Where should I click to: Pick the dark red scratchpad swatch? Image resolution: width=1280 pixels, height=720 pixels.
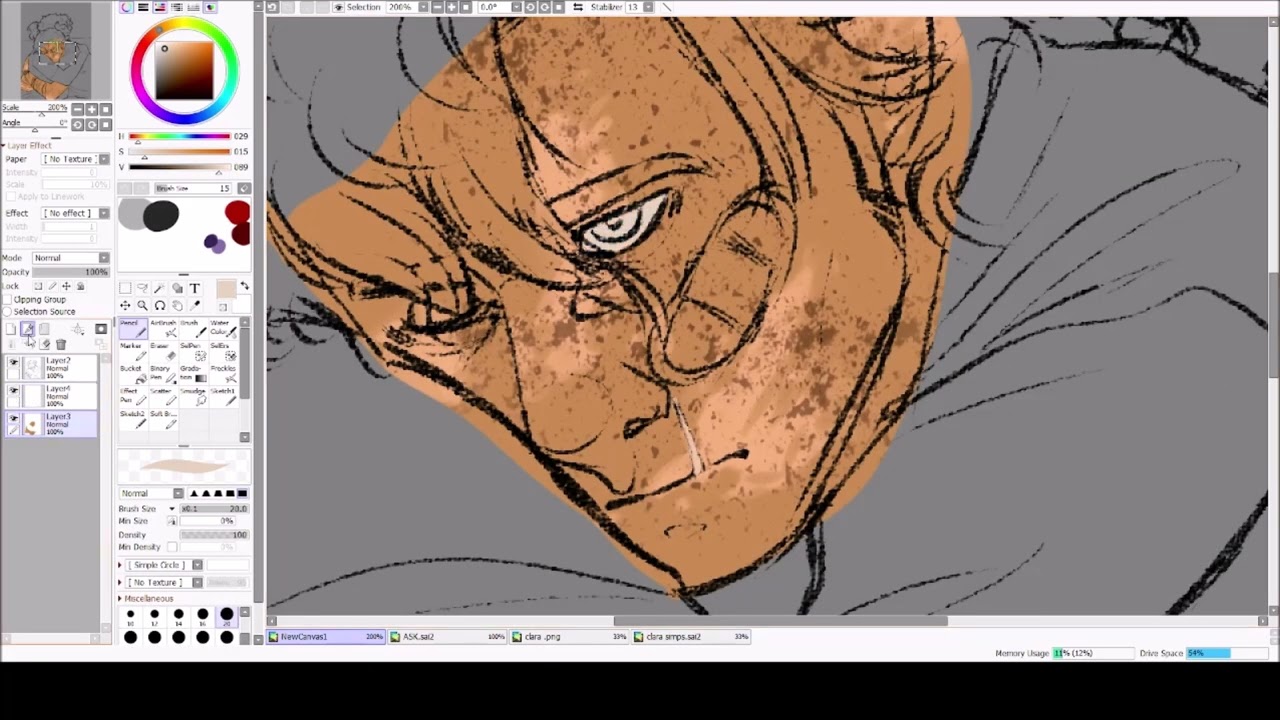click(241, 235)
